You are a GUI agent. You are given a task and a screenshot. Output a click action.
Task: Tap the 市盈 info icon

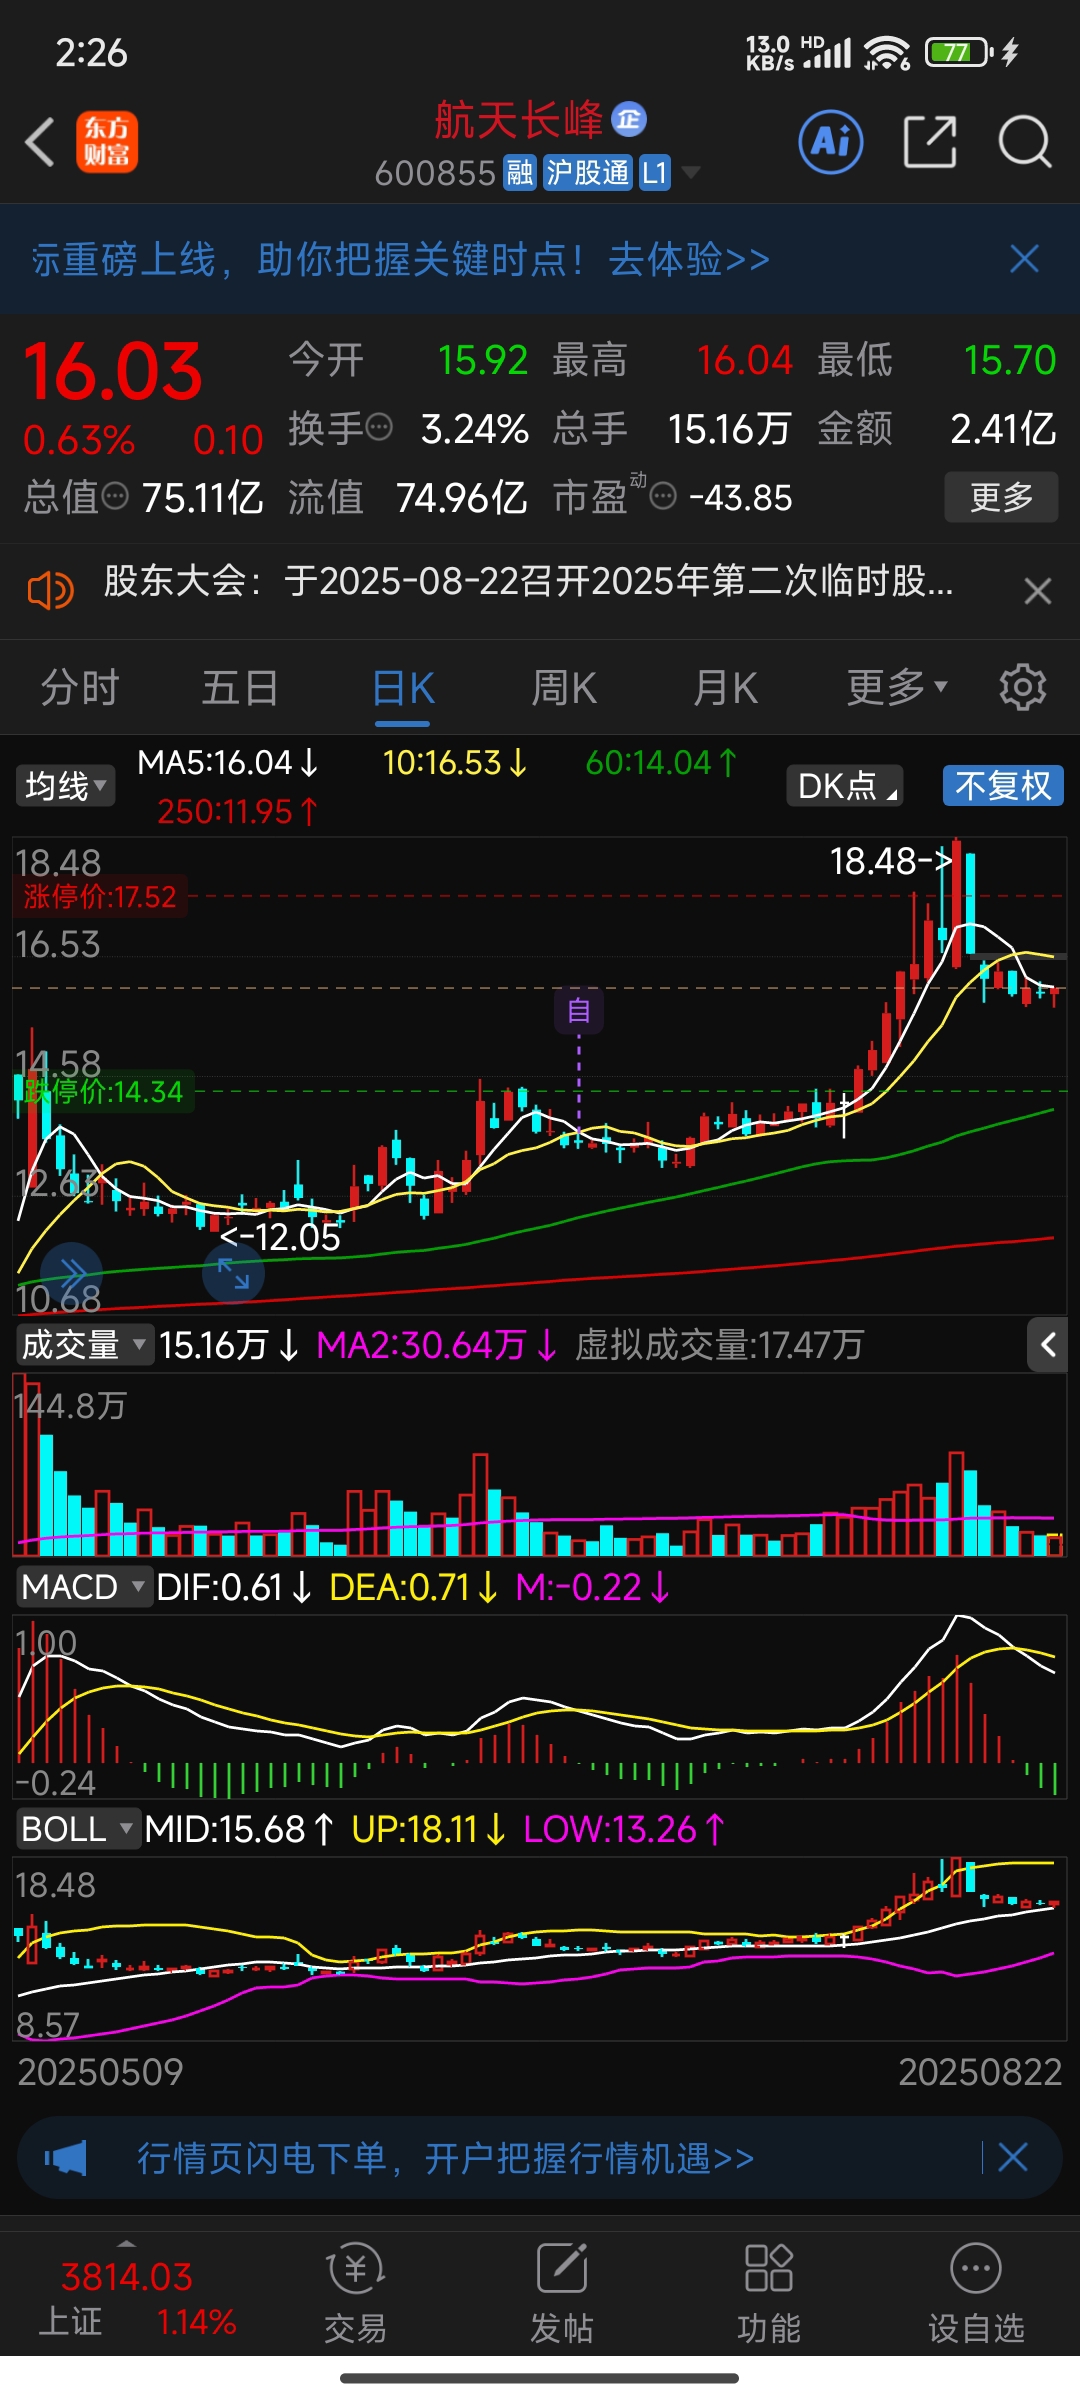point(663,495)
